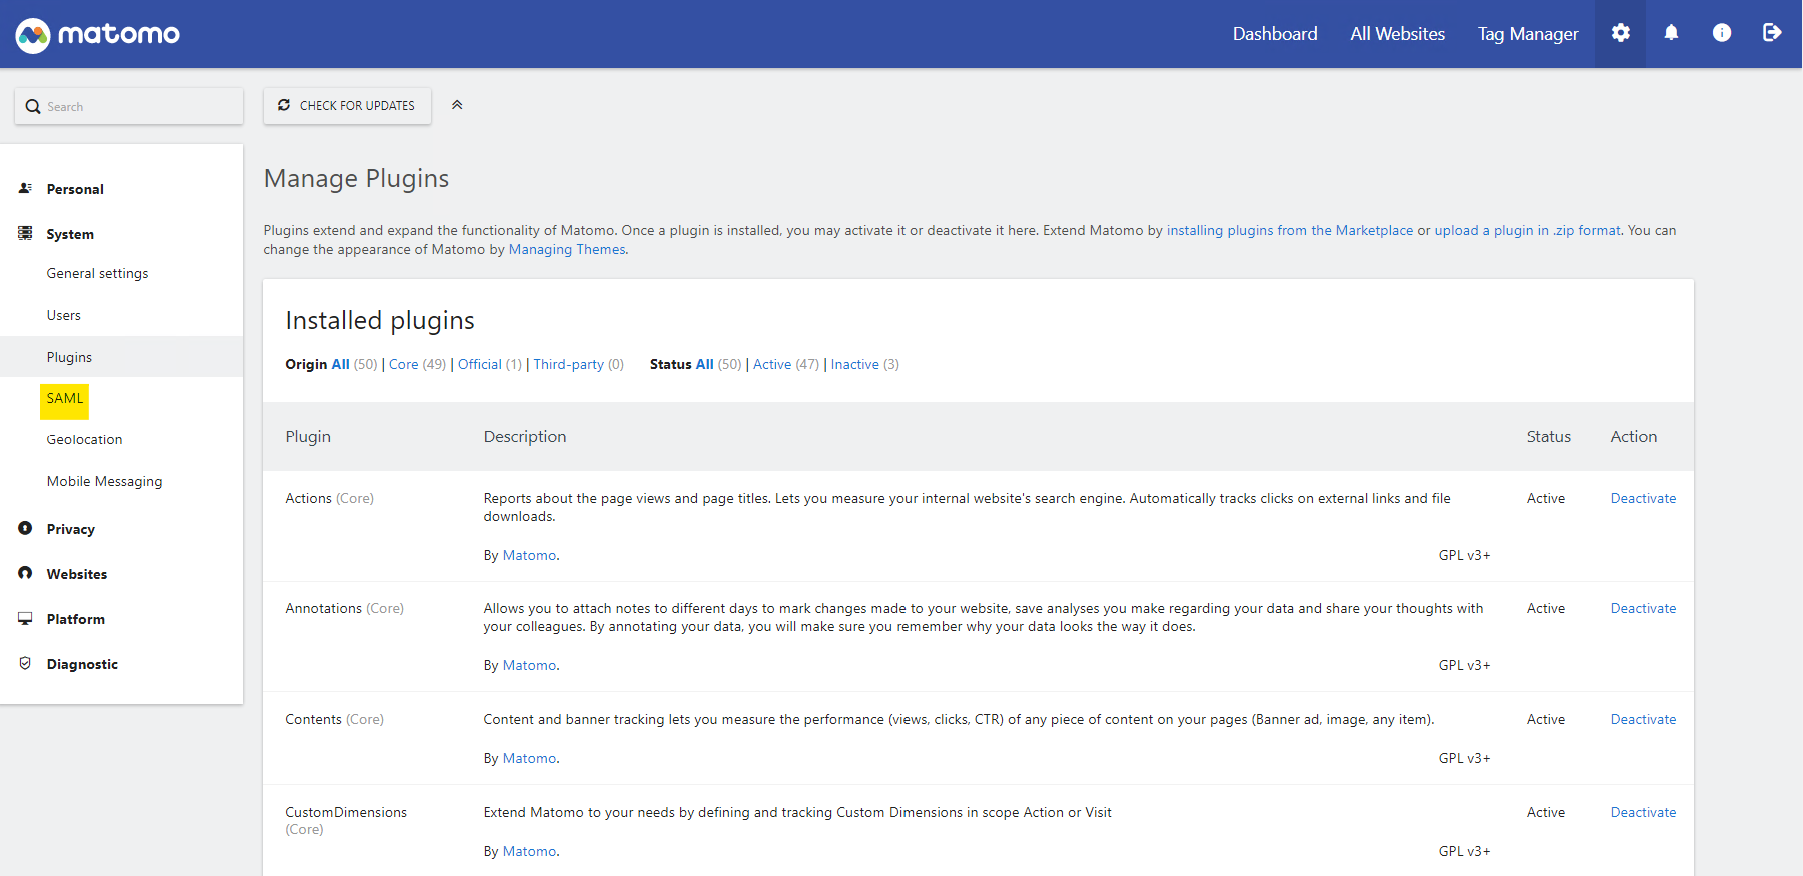
Task: Click the Diagnostic menu shield icon
Action: 25,663
